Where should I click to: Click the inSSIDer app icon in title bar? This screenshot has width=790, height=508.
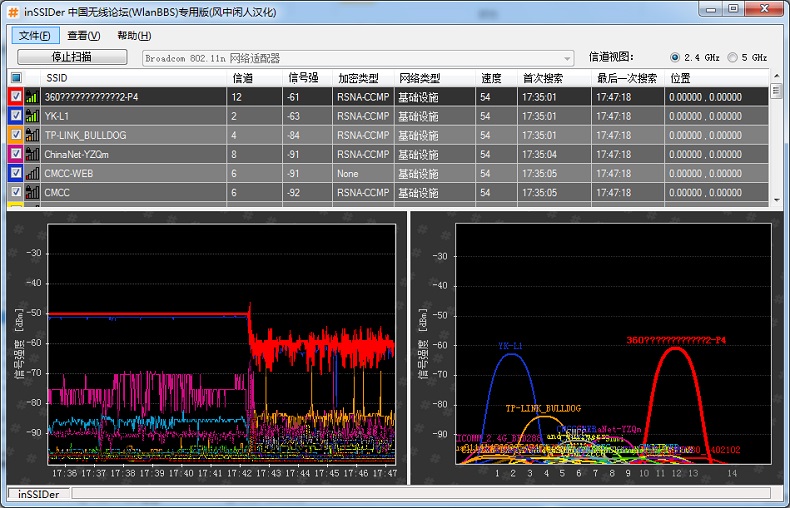pos(13,10)
